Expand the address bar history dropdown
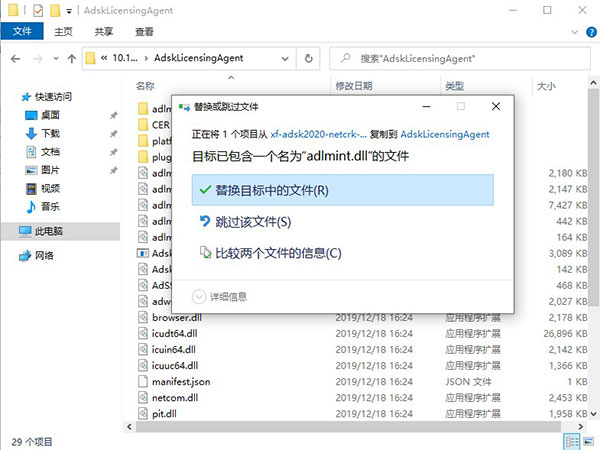The image size is (600, 450). [293, 58]
